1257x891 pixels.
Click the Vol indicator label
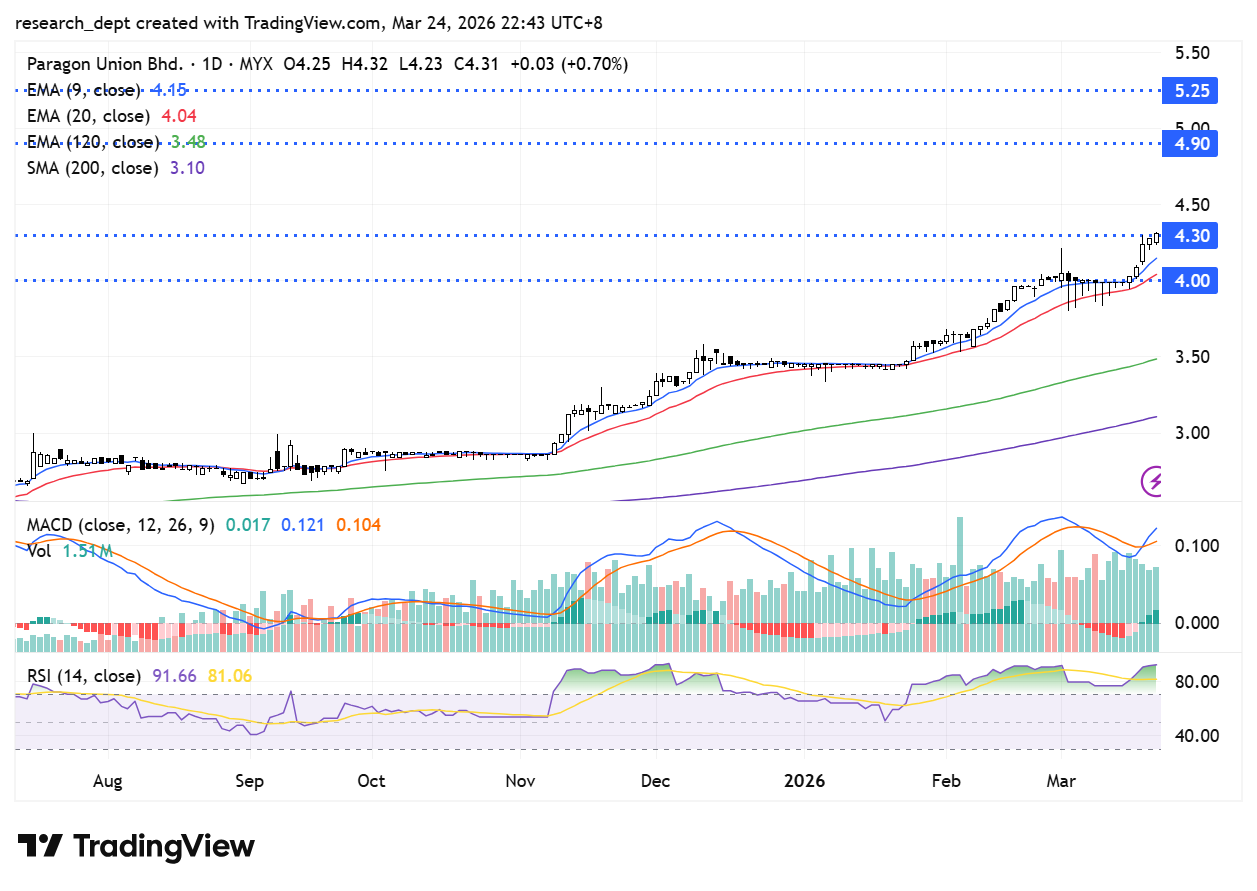[40, 551]
